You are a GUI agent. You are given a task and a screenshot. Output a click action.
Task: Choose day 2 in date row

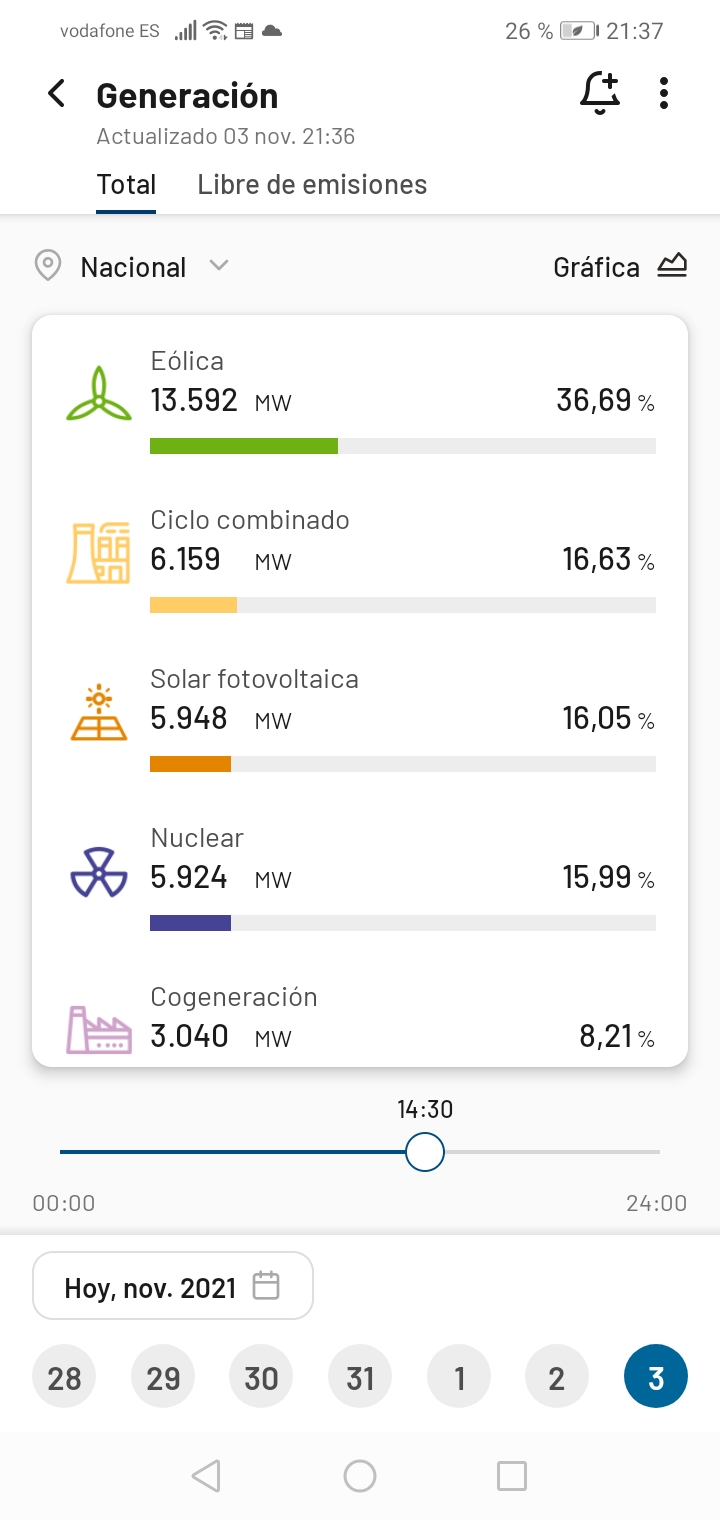pyautogui.click(x=557, y=1378)
